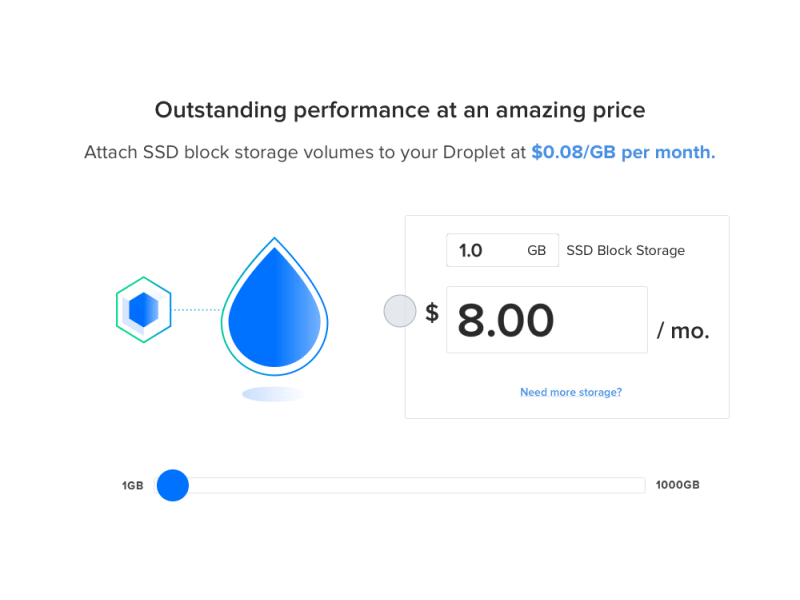This screenshot has height=600, width=800.
Task: Focus the 8.00 monthly price field
Action: pyautogui.click(x=547, y=320)
